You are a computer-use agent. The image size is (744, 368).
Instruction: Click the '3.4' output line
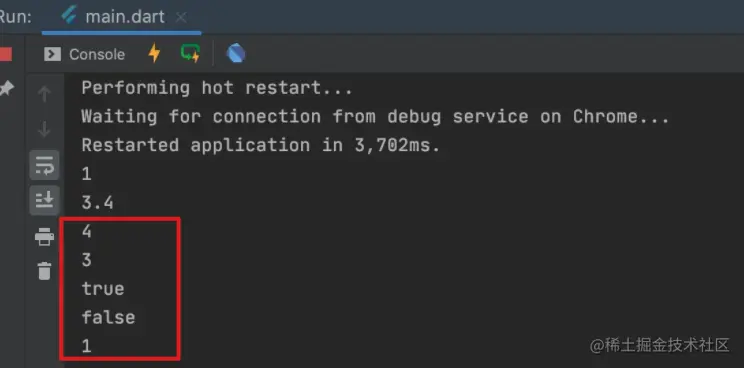(x=98, y=203)
